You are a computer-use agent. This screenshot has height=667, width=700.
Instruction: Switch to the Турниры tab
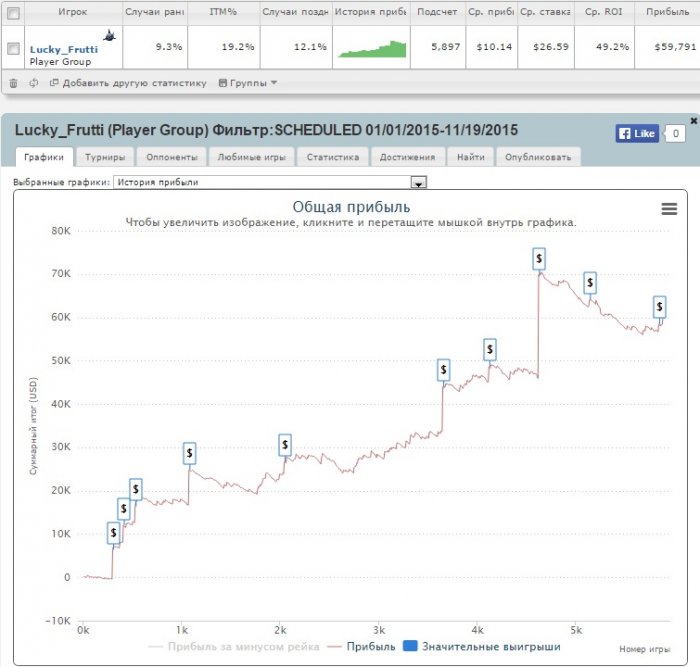point(105,157)
